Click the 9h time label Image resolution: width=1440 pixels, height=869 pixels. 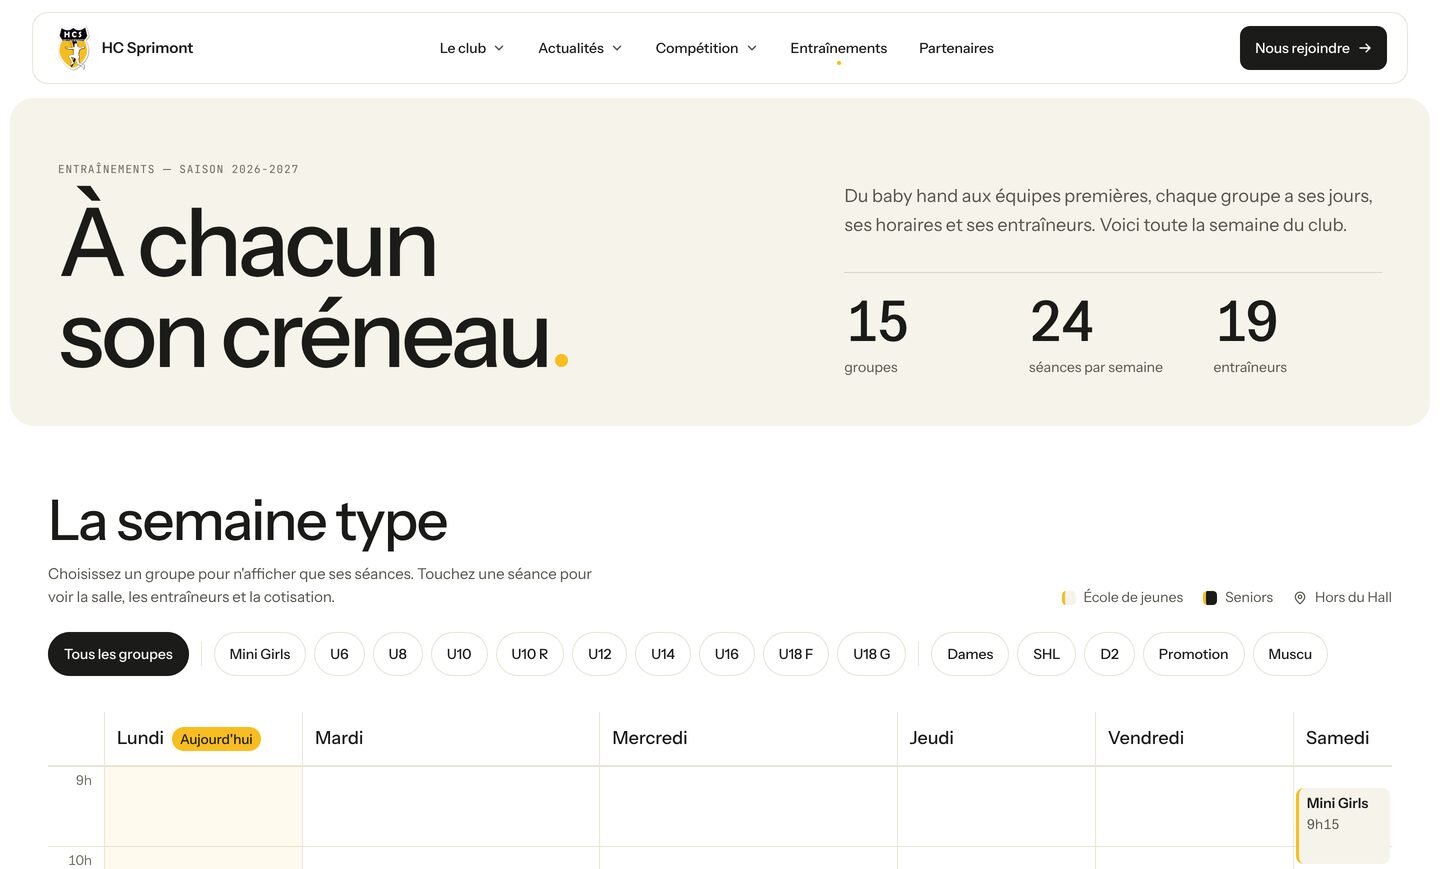coord(84,780)
